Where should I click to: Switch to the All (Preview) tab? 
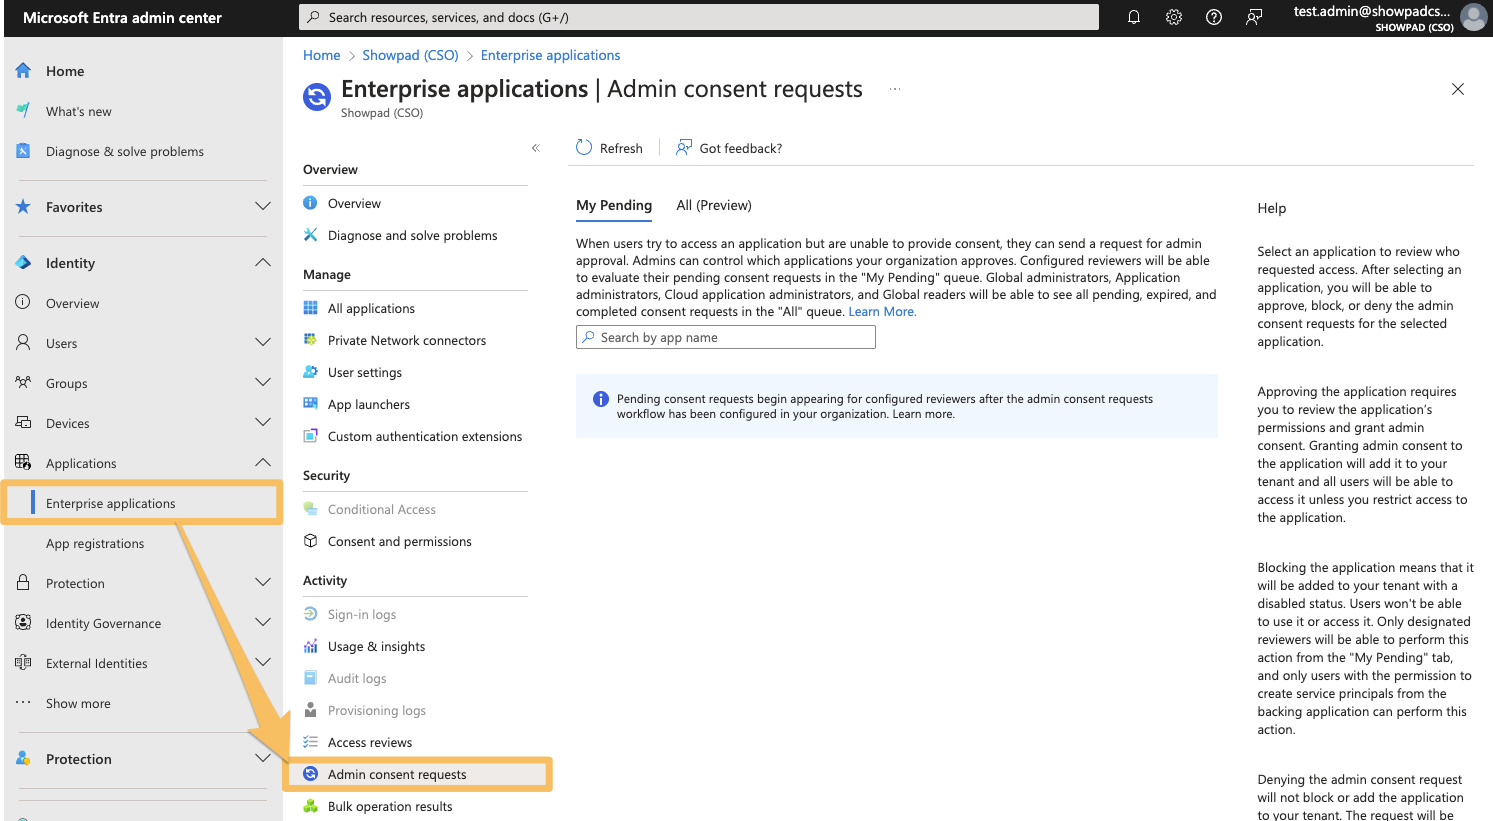click(714, 205)
